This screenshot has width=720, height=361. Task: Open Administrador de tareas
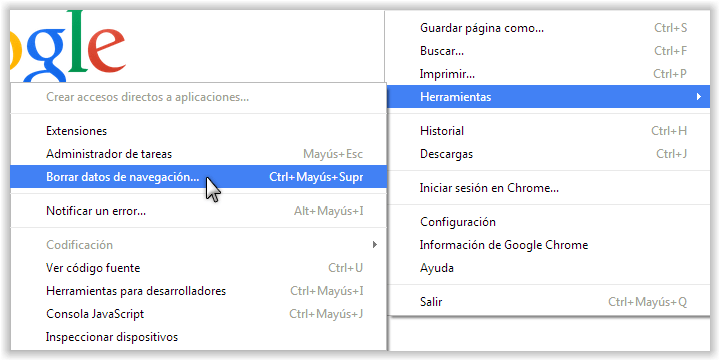198,154
